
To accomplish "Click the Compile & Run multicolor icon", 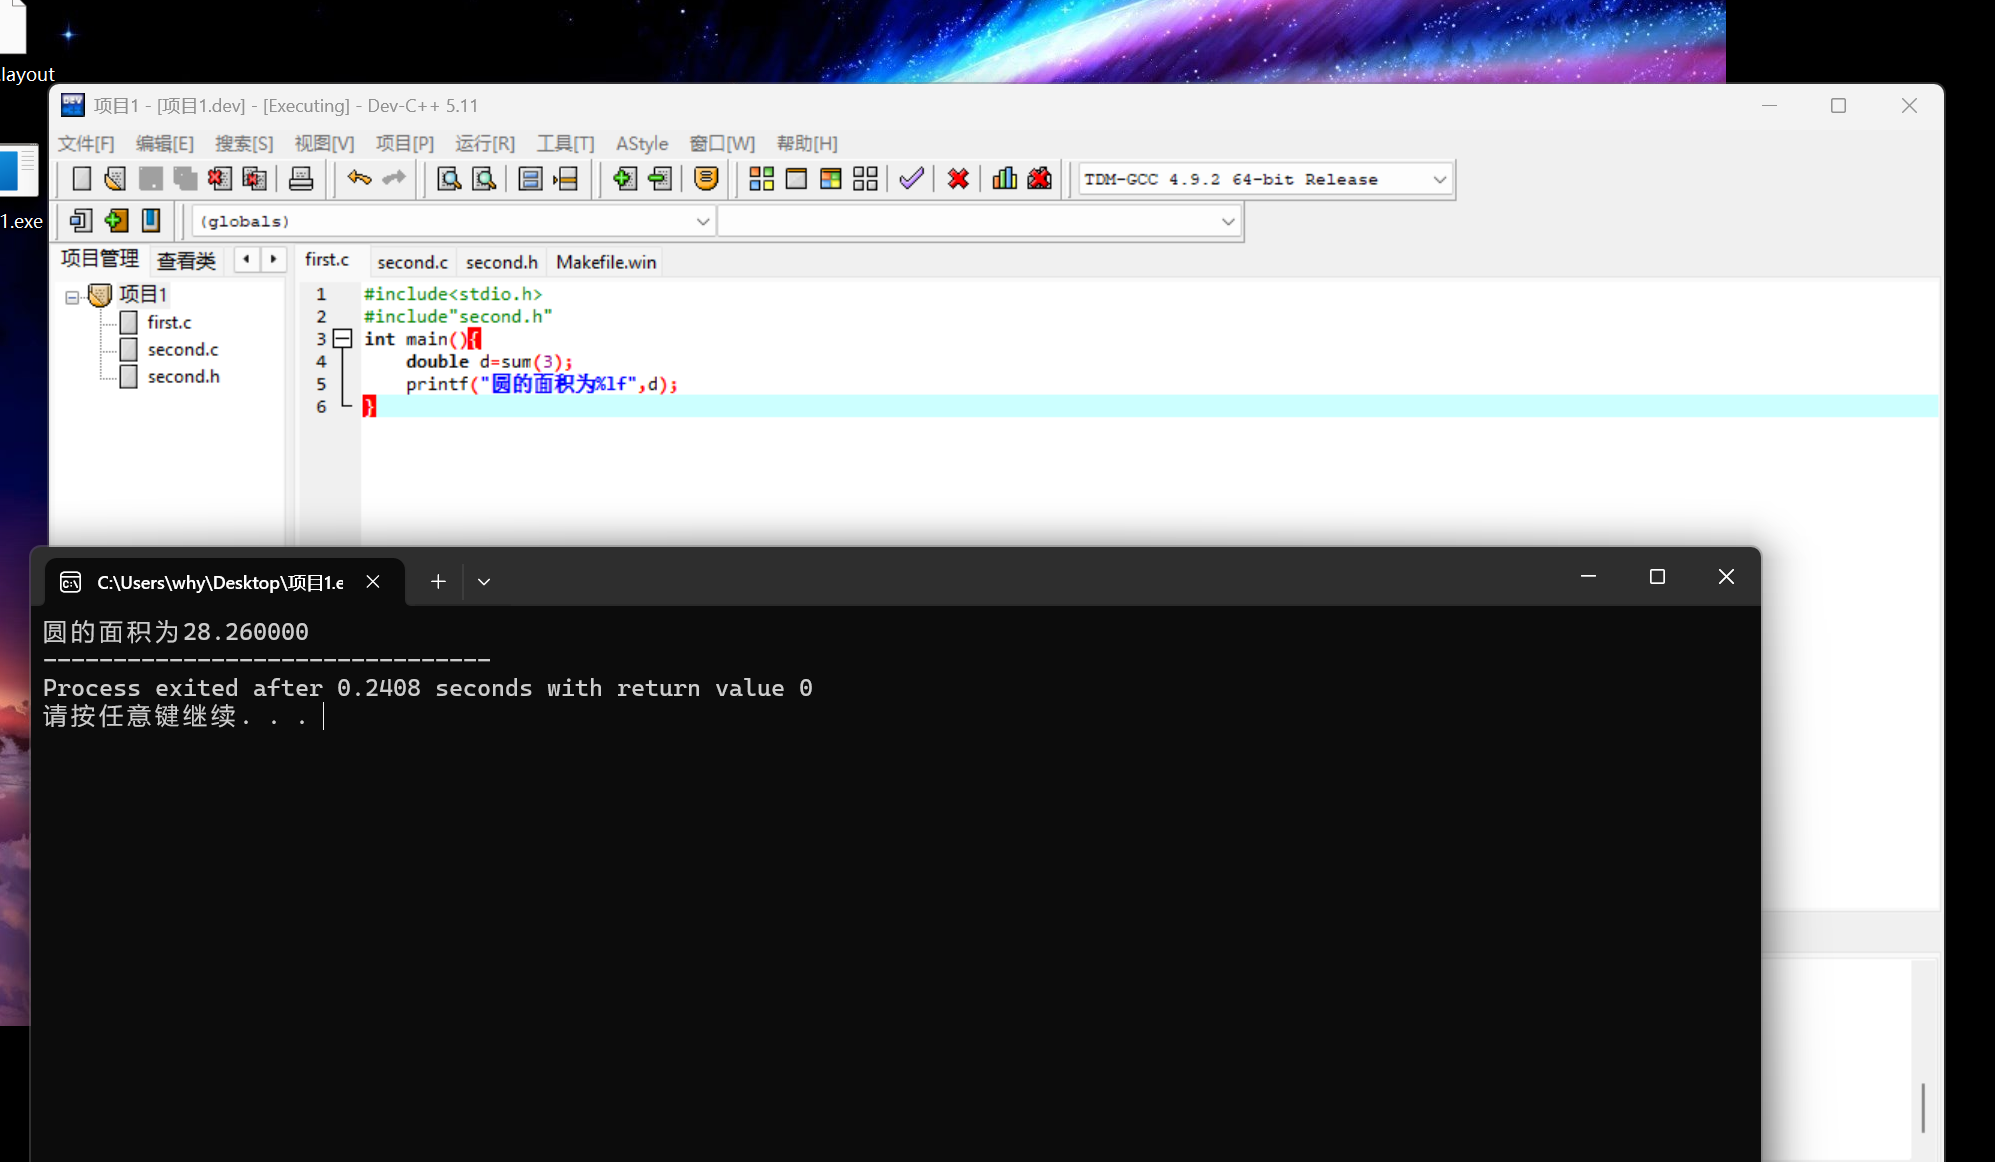I will coord(830,179).
